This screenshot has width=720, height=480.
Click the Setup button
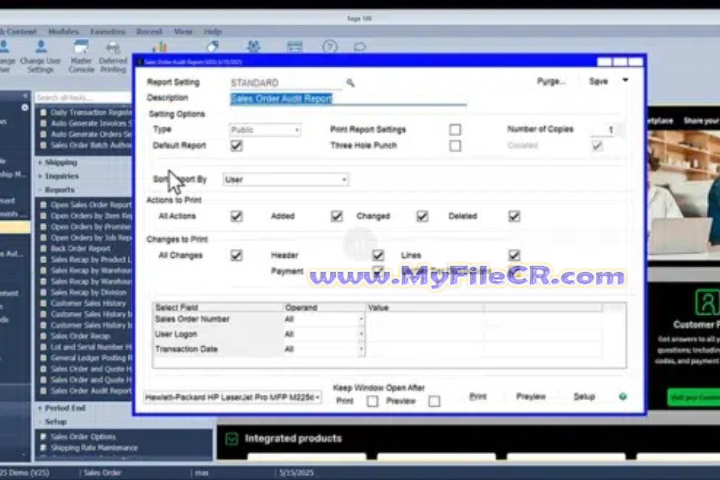[584, 396]
